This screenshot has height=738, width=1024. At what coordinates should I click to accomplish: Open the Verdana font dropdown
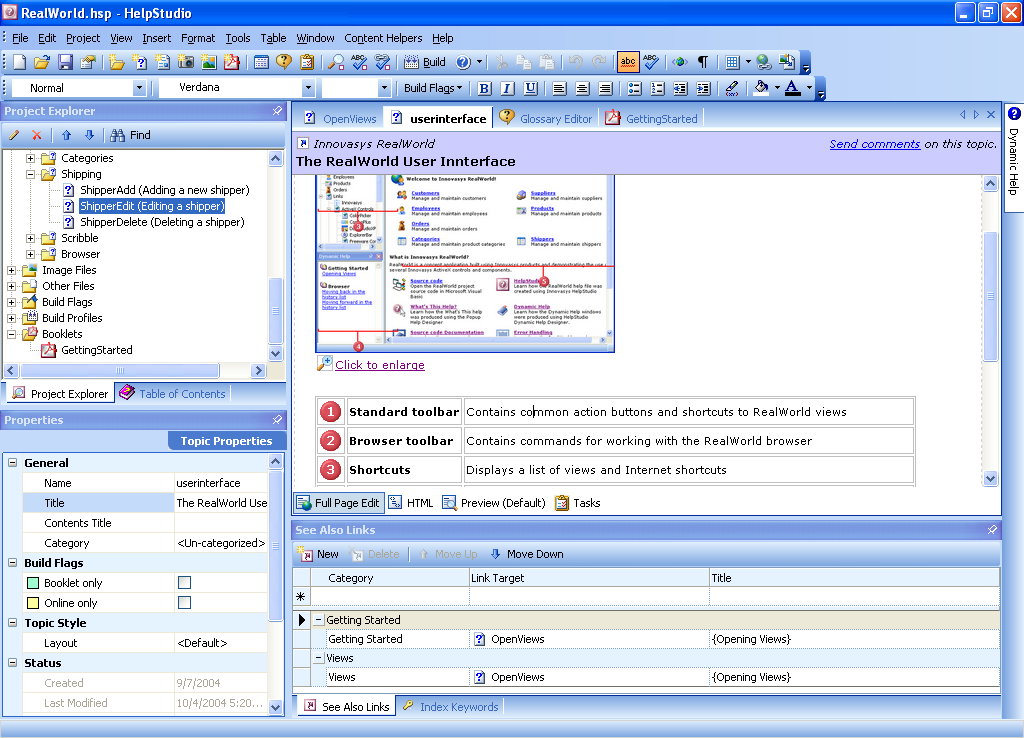308,88
